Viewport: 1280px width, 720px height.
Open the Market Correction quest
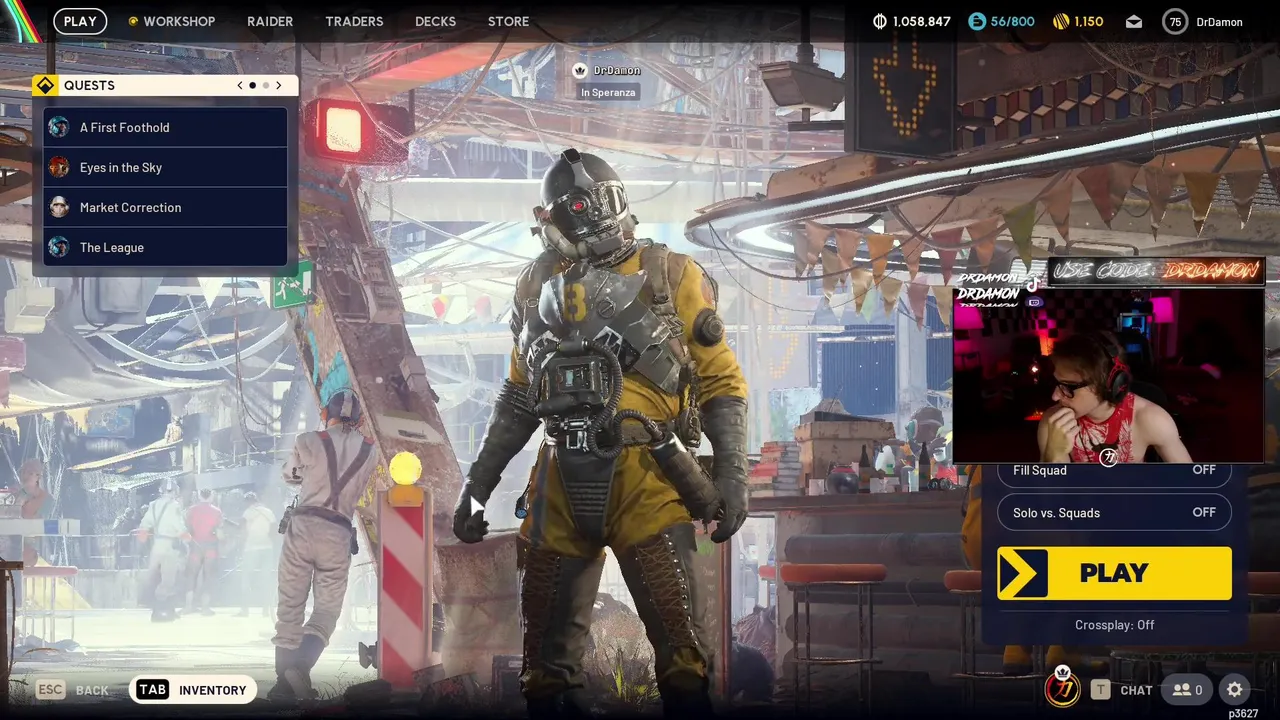click(165, 207)
